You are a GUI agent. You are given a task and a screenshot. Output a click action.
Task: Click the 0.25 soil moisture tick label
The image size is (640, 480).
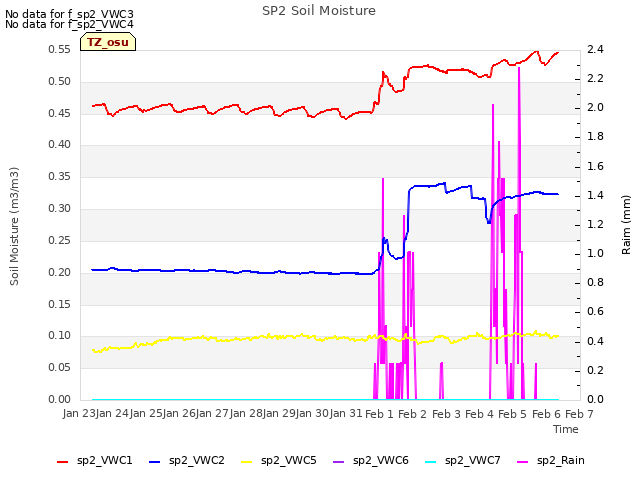[x=60, y=240]
